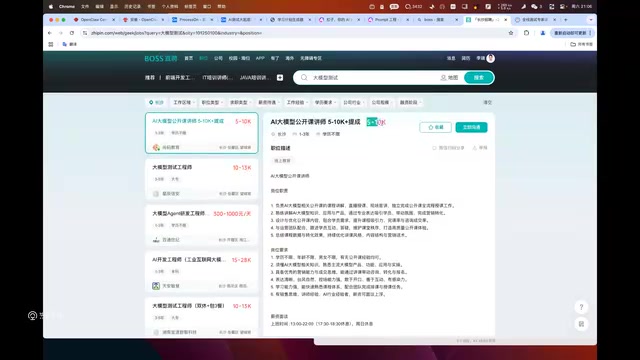The image size is (640, 360).
Task: Select the JAVA培训讲 expectation tab
Action: 255,78
